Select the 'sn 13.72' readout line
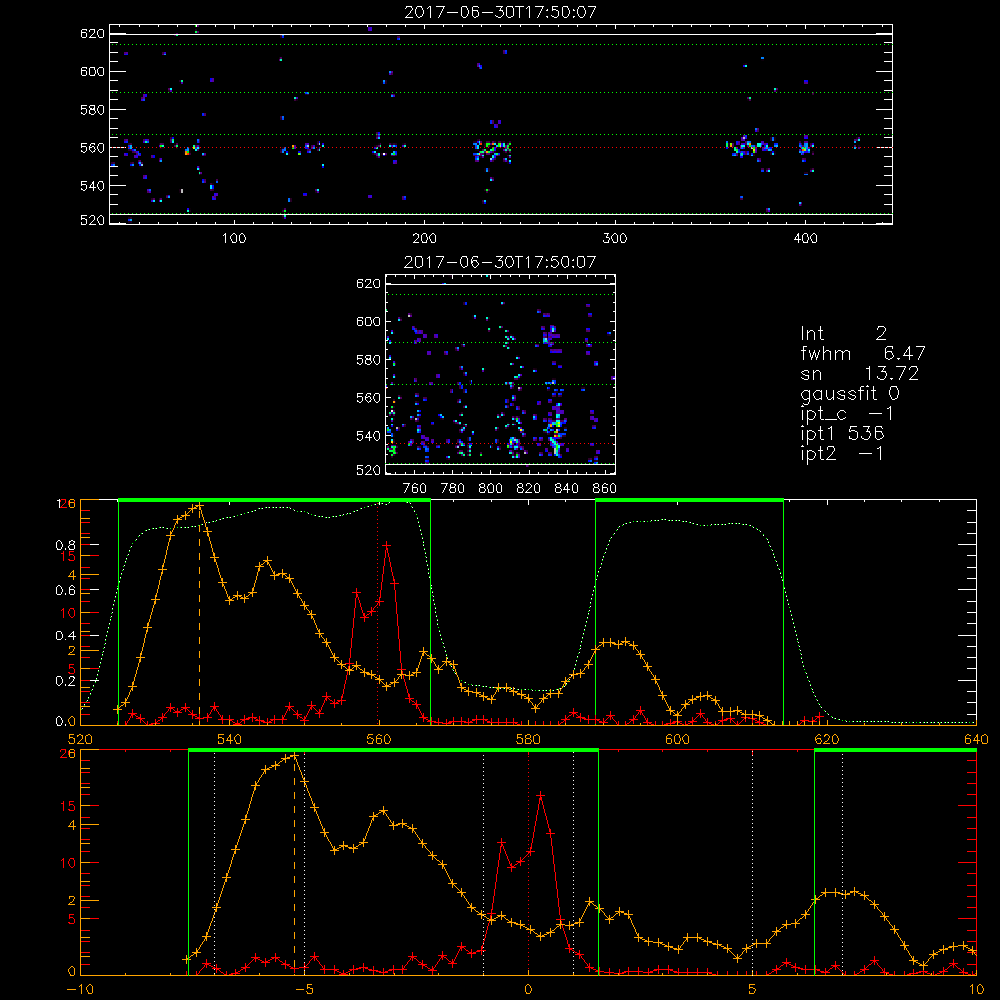 point(859,373)
